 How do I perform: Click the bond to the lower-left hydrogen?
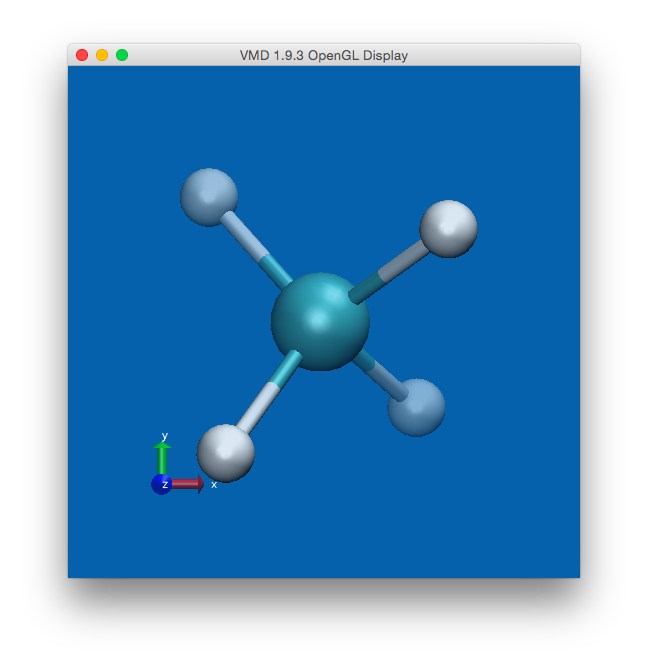(x=269, y=392)
